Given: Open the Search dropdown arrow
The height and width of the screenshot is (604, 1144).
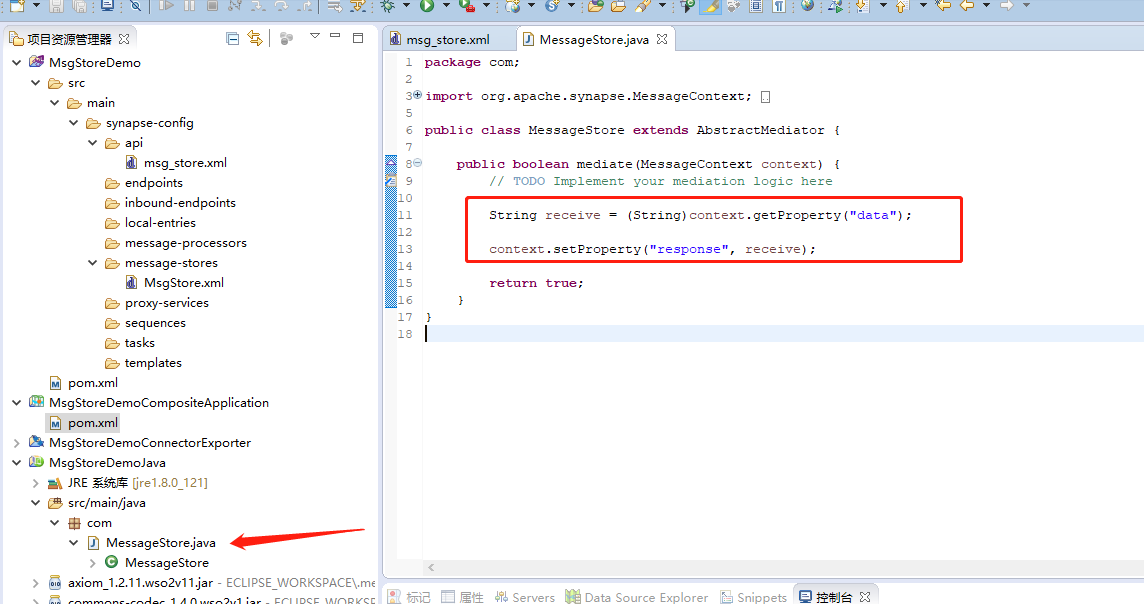Looking at the screenshot, I should (x=662, y=5).
